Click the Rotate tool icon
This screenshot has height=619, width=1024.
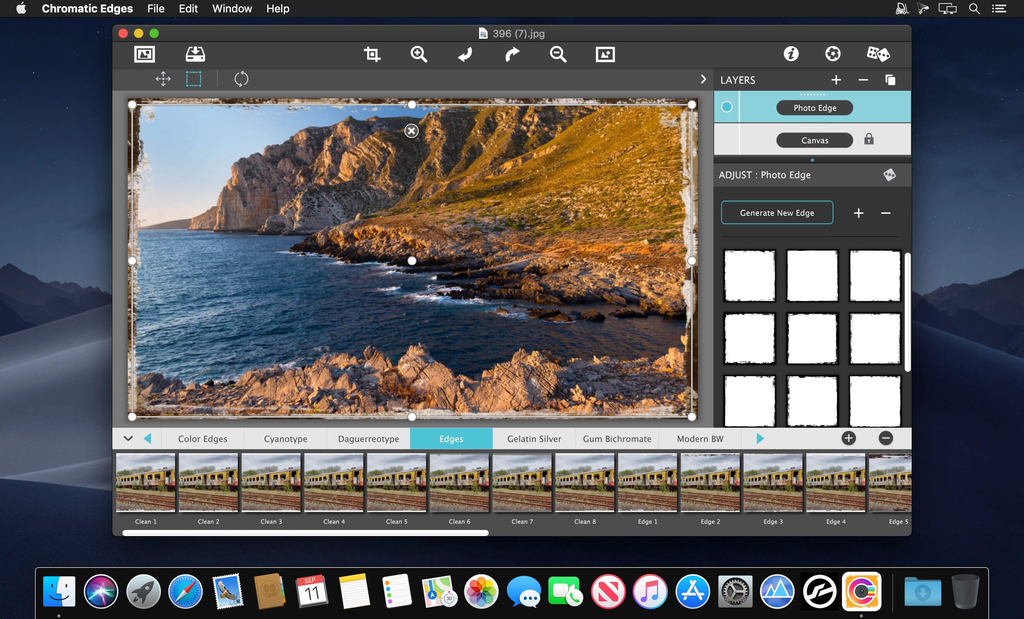[x=241, y=79]
